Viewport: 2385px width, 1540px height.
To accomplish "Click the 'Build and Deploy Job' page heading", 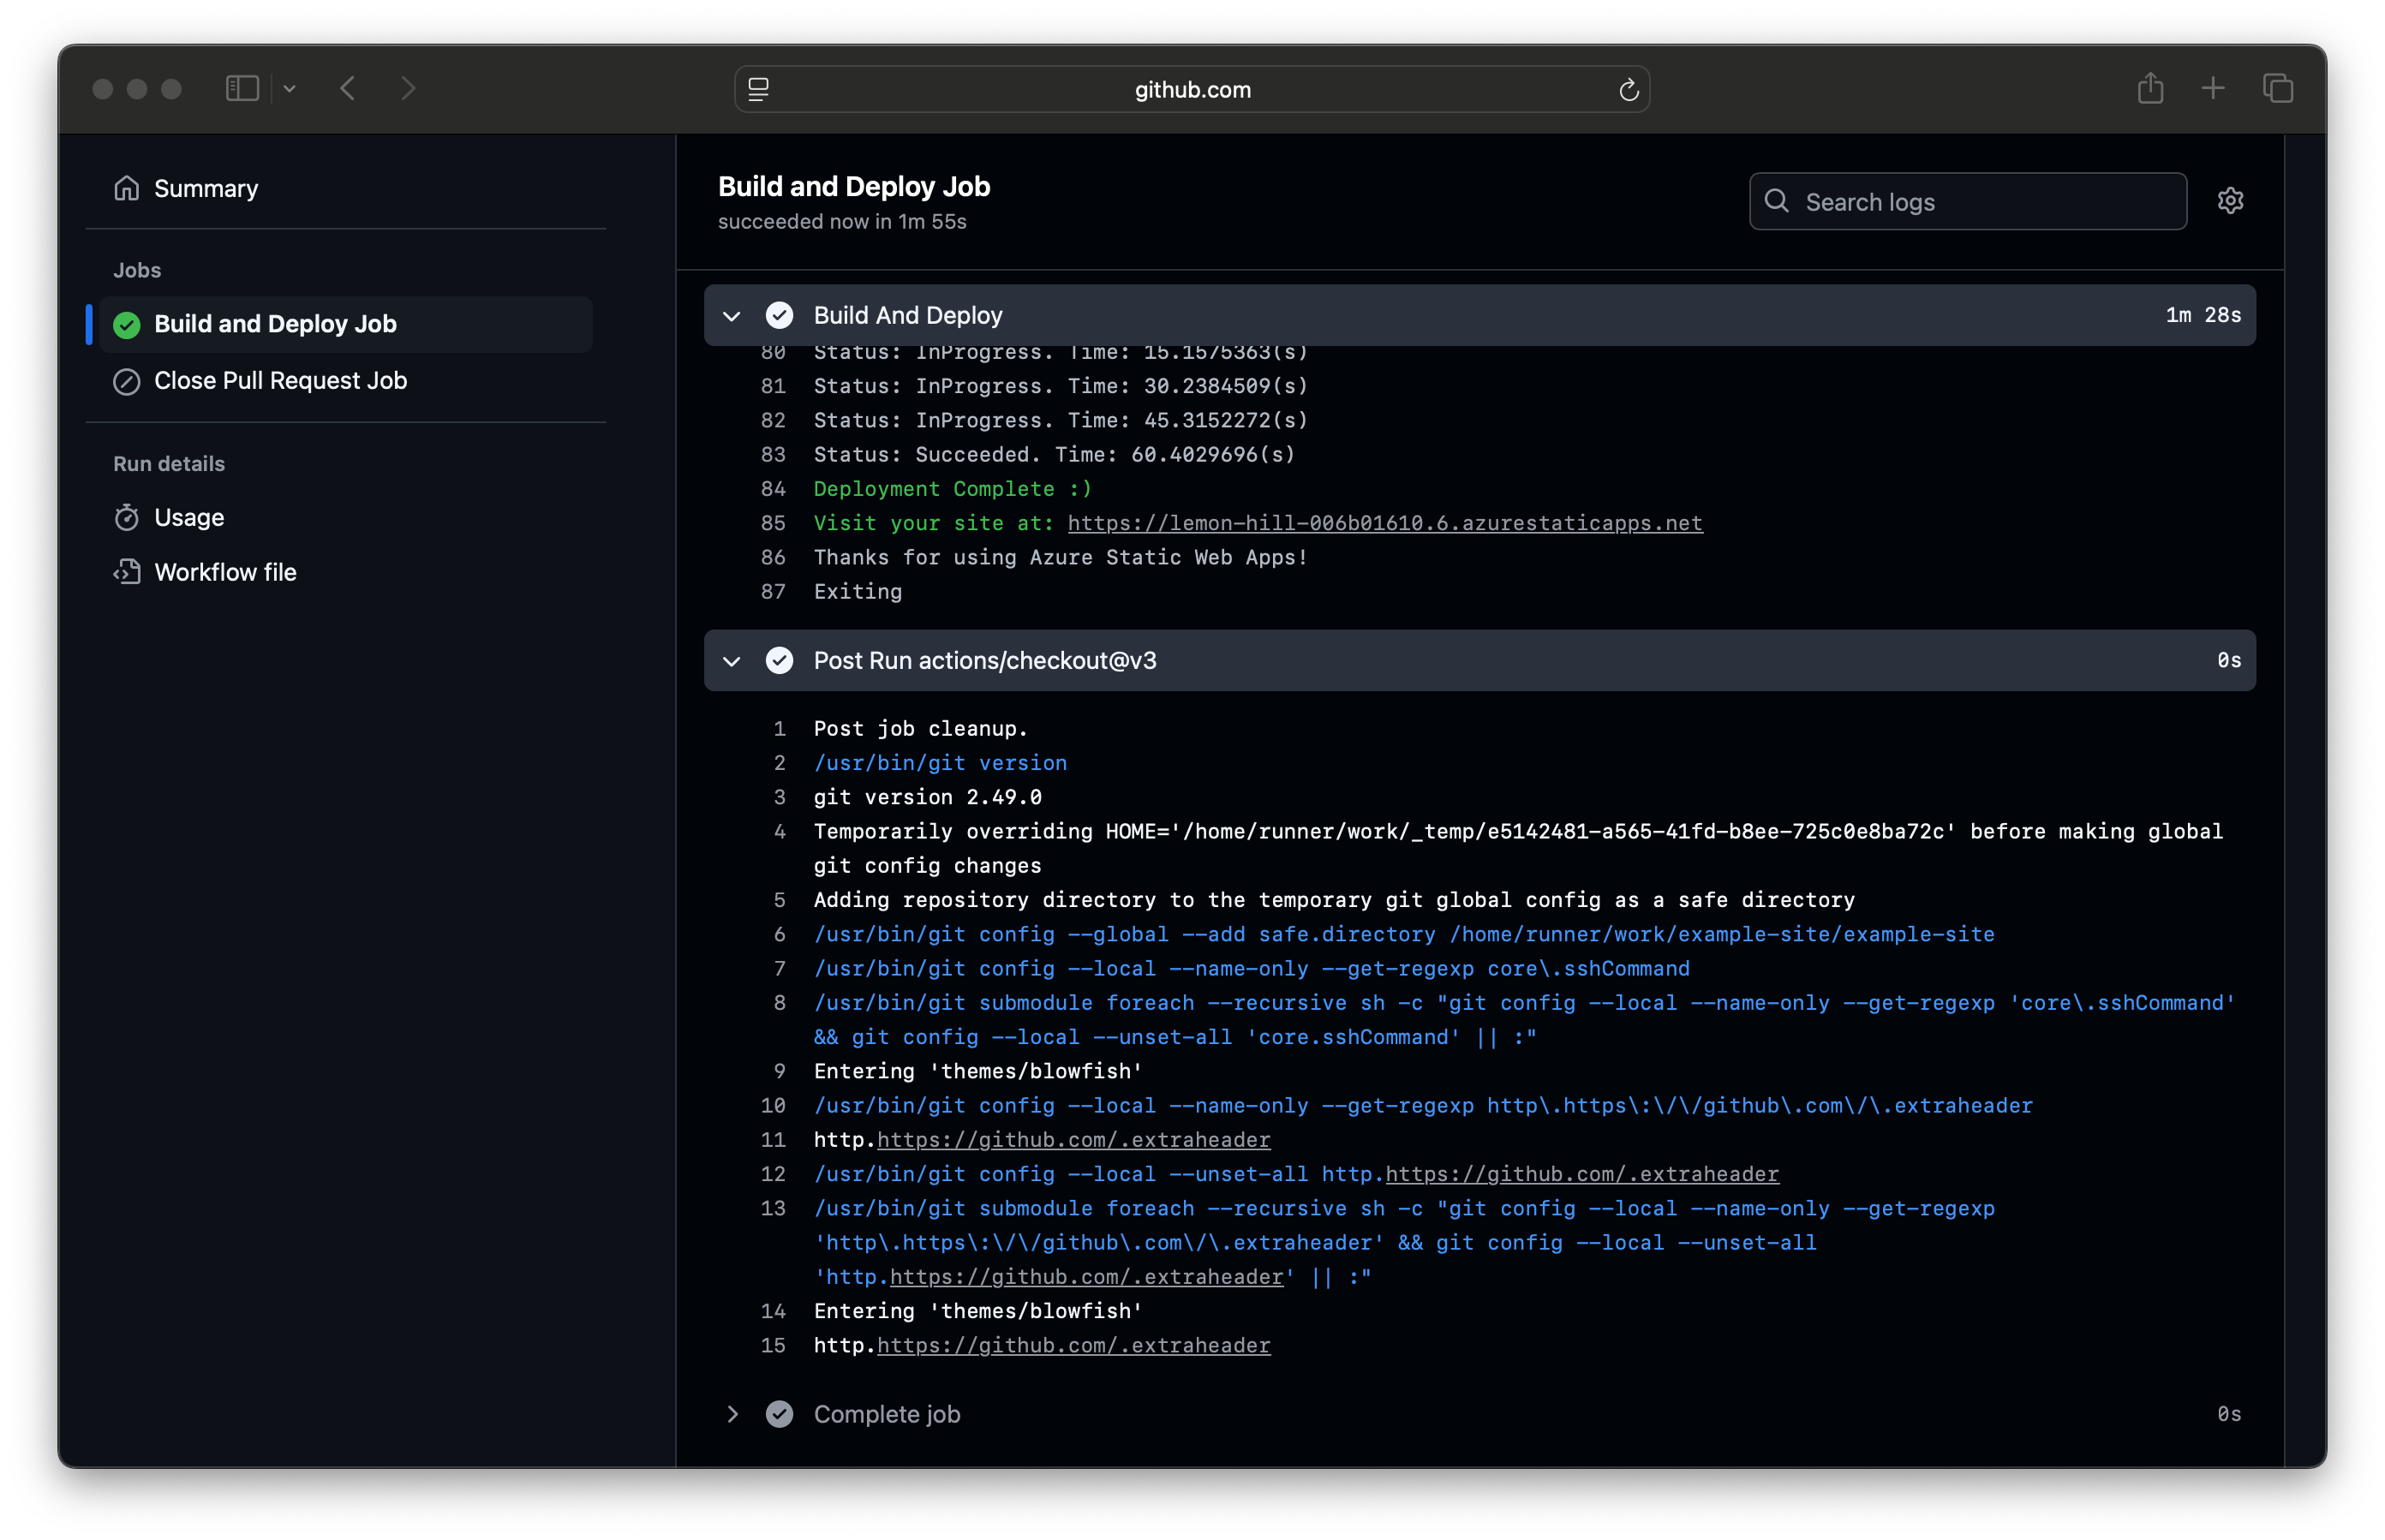I will click(x=854, y=187).
